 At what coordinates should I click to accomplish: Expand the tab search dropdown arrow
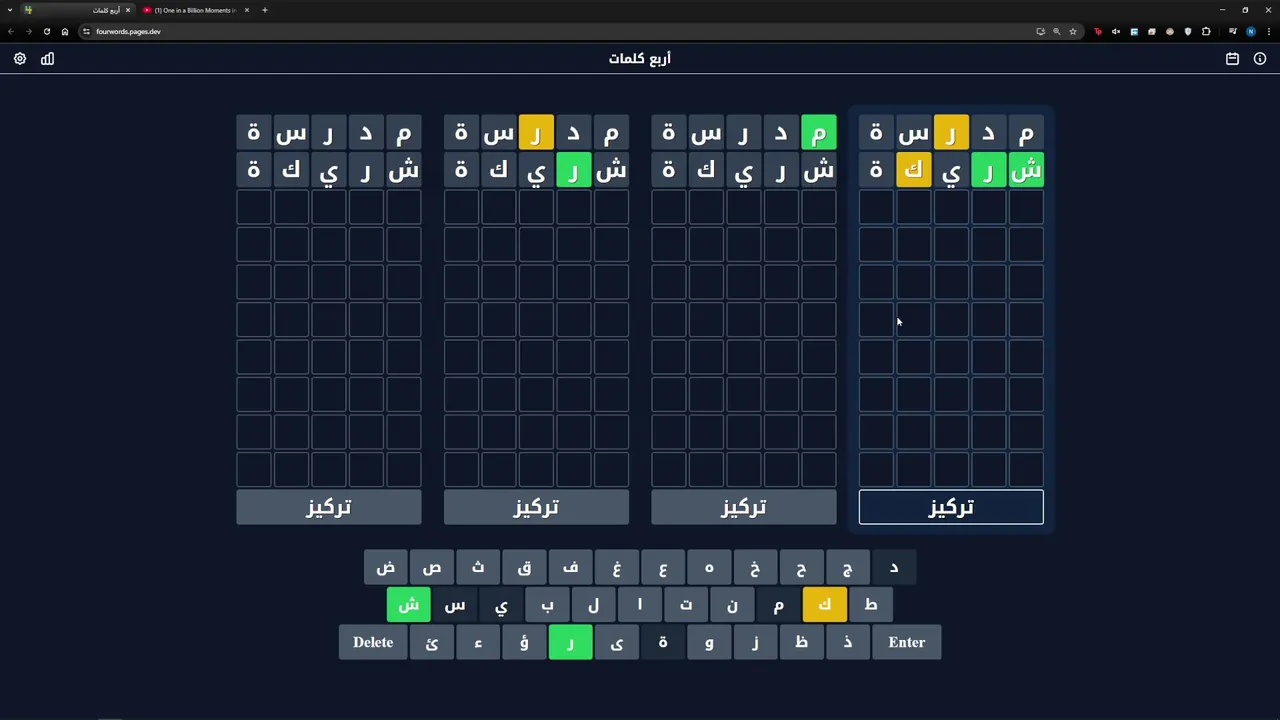(10, 10)
